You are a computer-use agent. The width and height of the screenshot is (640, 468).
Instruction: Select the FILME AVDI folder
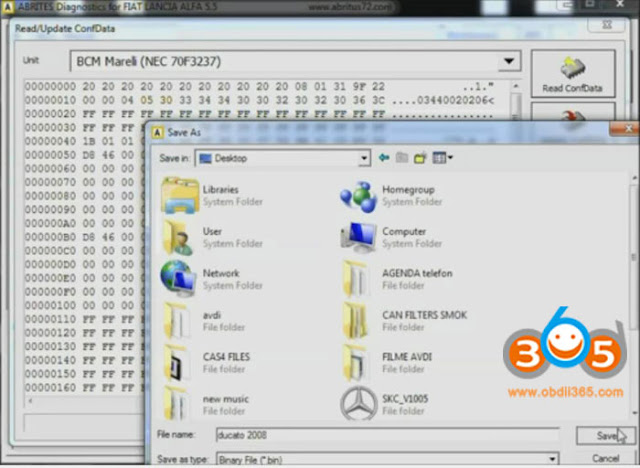tap(387, 363)
